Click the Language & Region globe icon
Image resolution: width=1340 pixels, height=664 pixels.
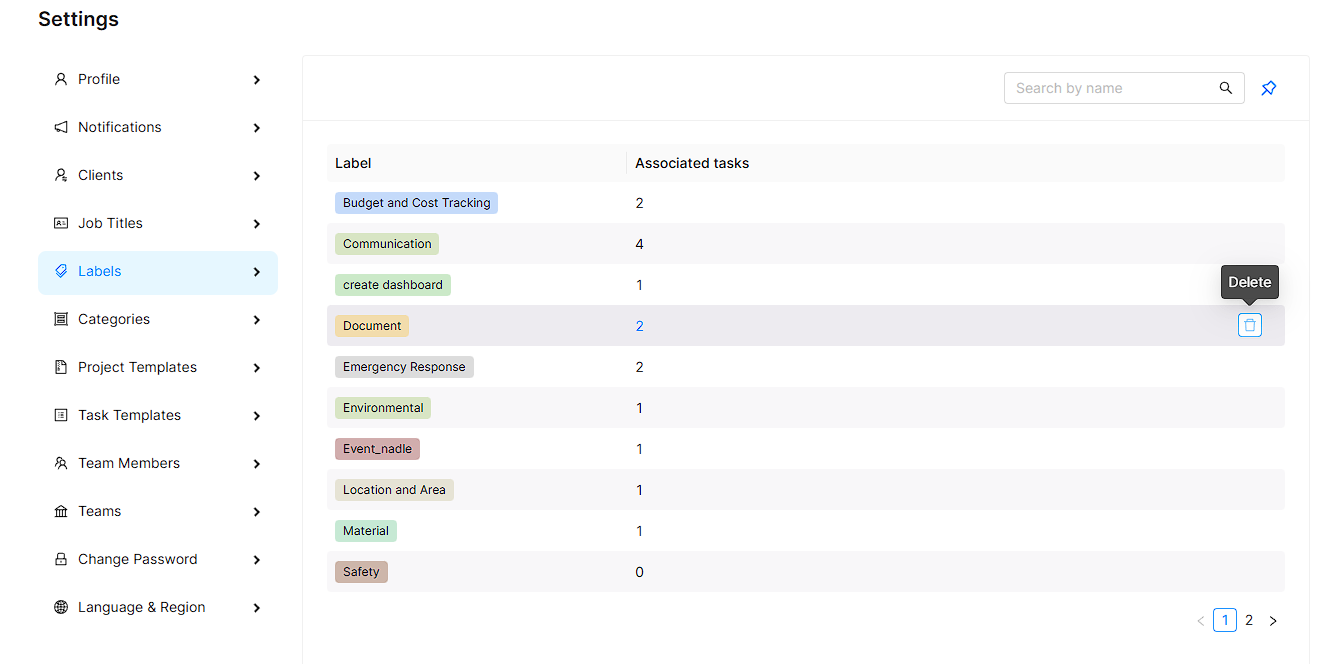[x=61, y=607]
